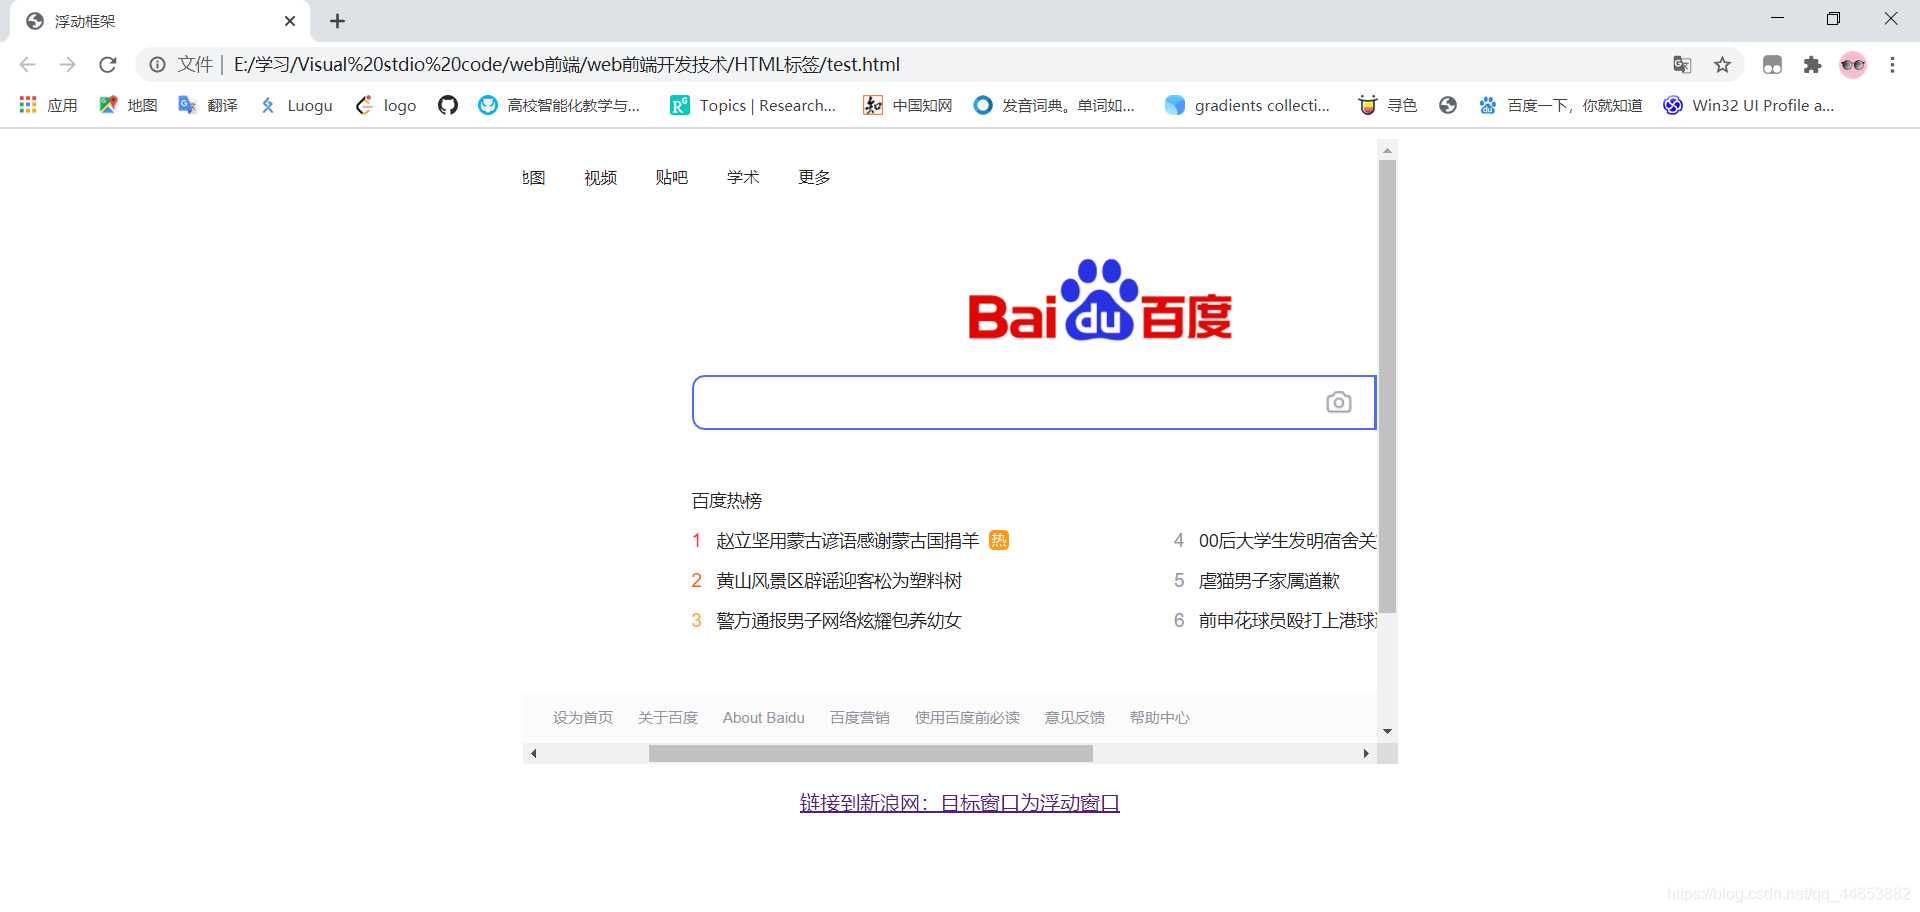
Task: Select the 学术 navigation item
Action: 743,177
